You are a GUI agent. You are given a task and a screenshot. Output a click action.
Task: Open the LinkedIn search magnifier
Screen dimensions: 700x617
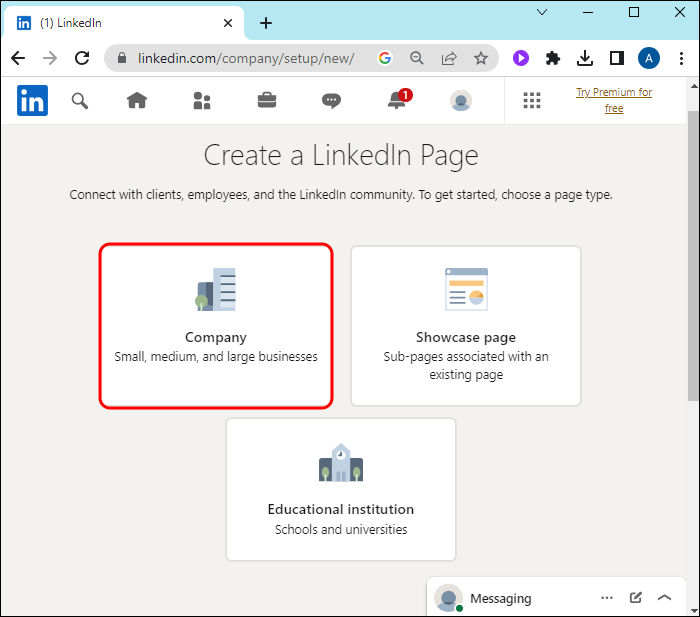coord(79,101)
